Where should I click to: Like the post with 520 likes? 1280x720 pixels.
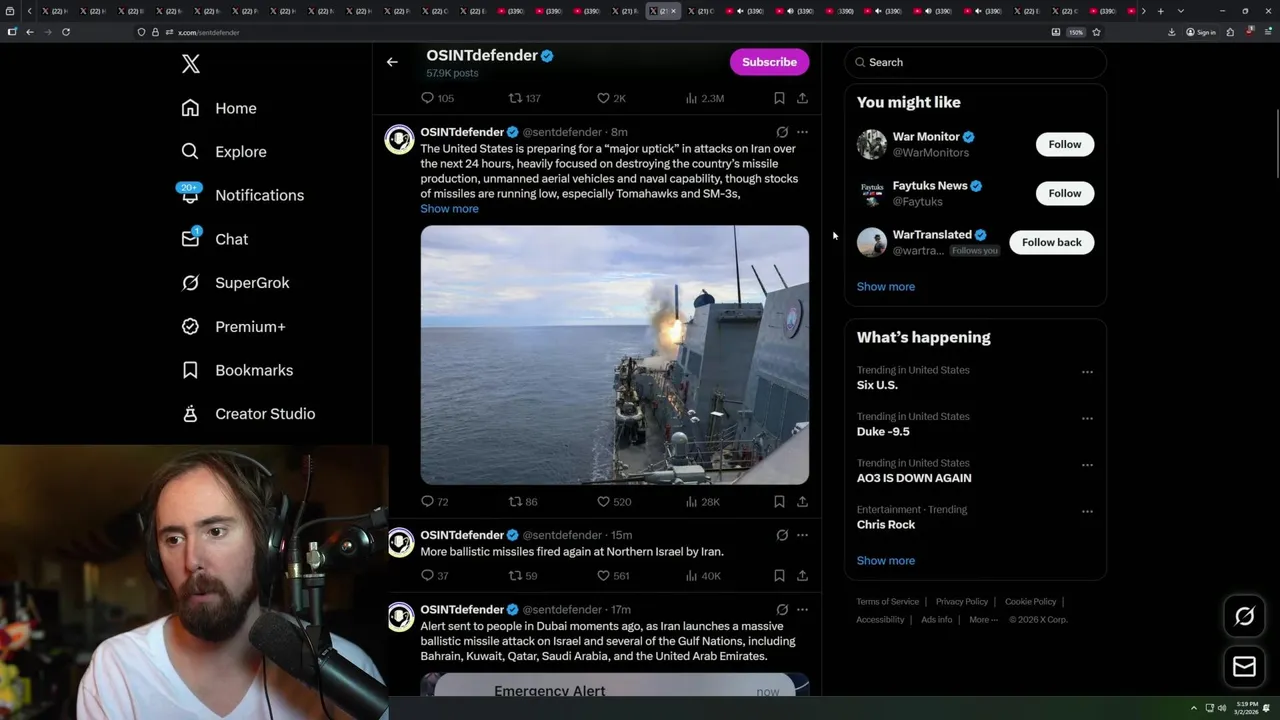click(x=614, y=502)
